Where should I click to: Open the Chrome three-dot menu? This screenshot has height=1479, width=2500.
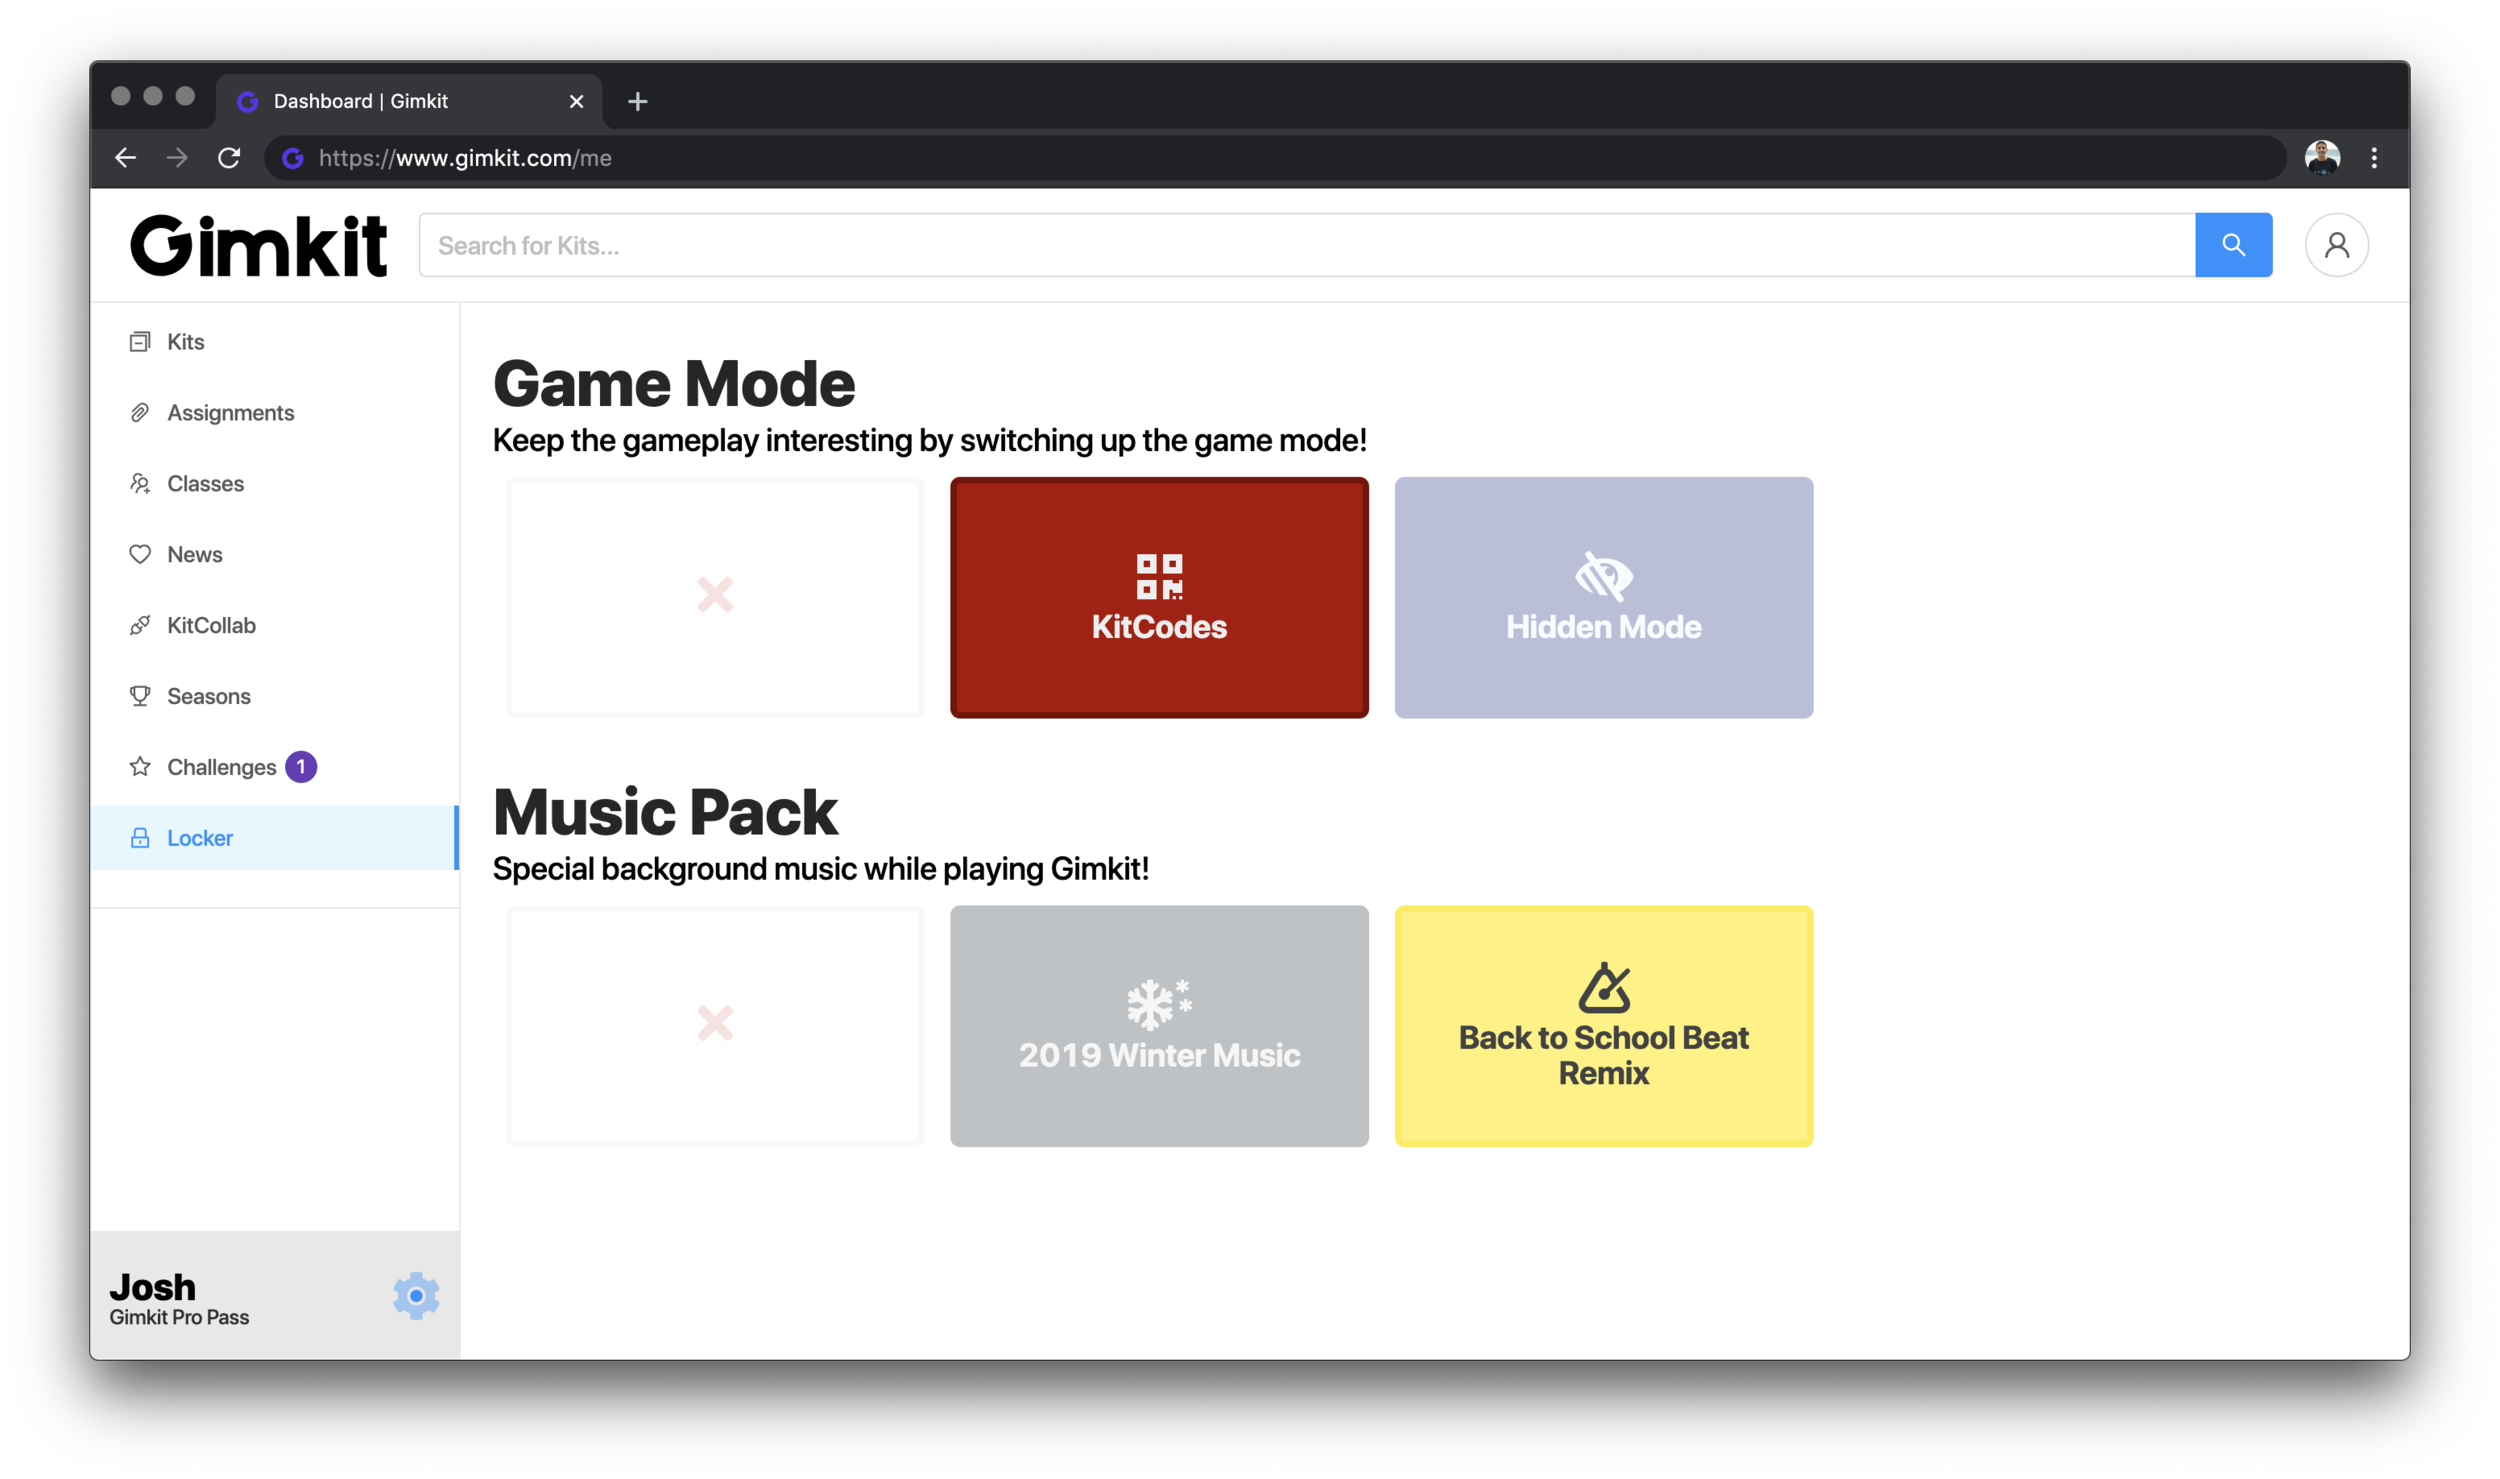pos(2376,157)
